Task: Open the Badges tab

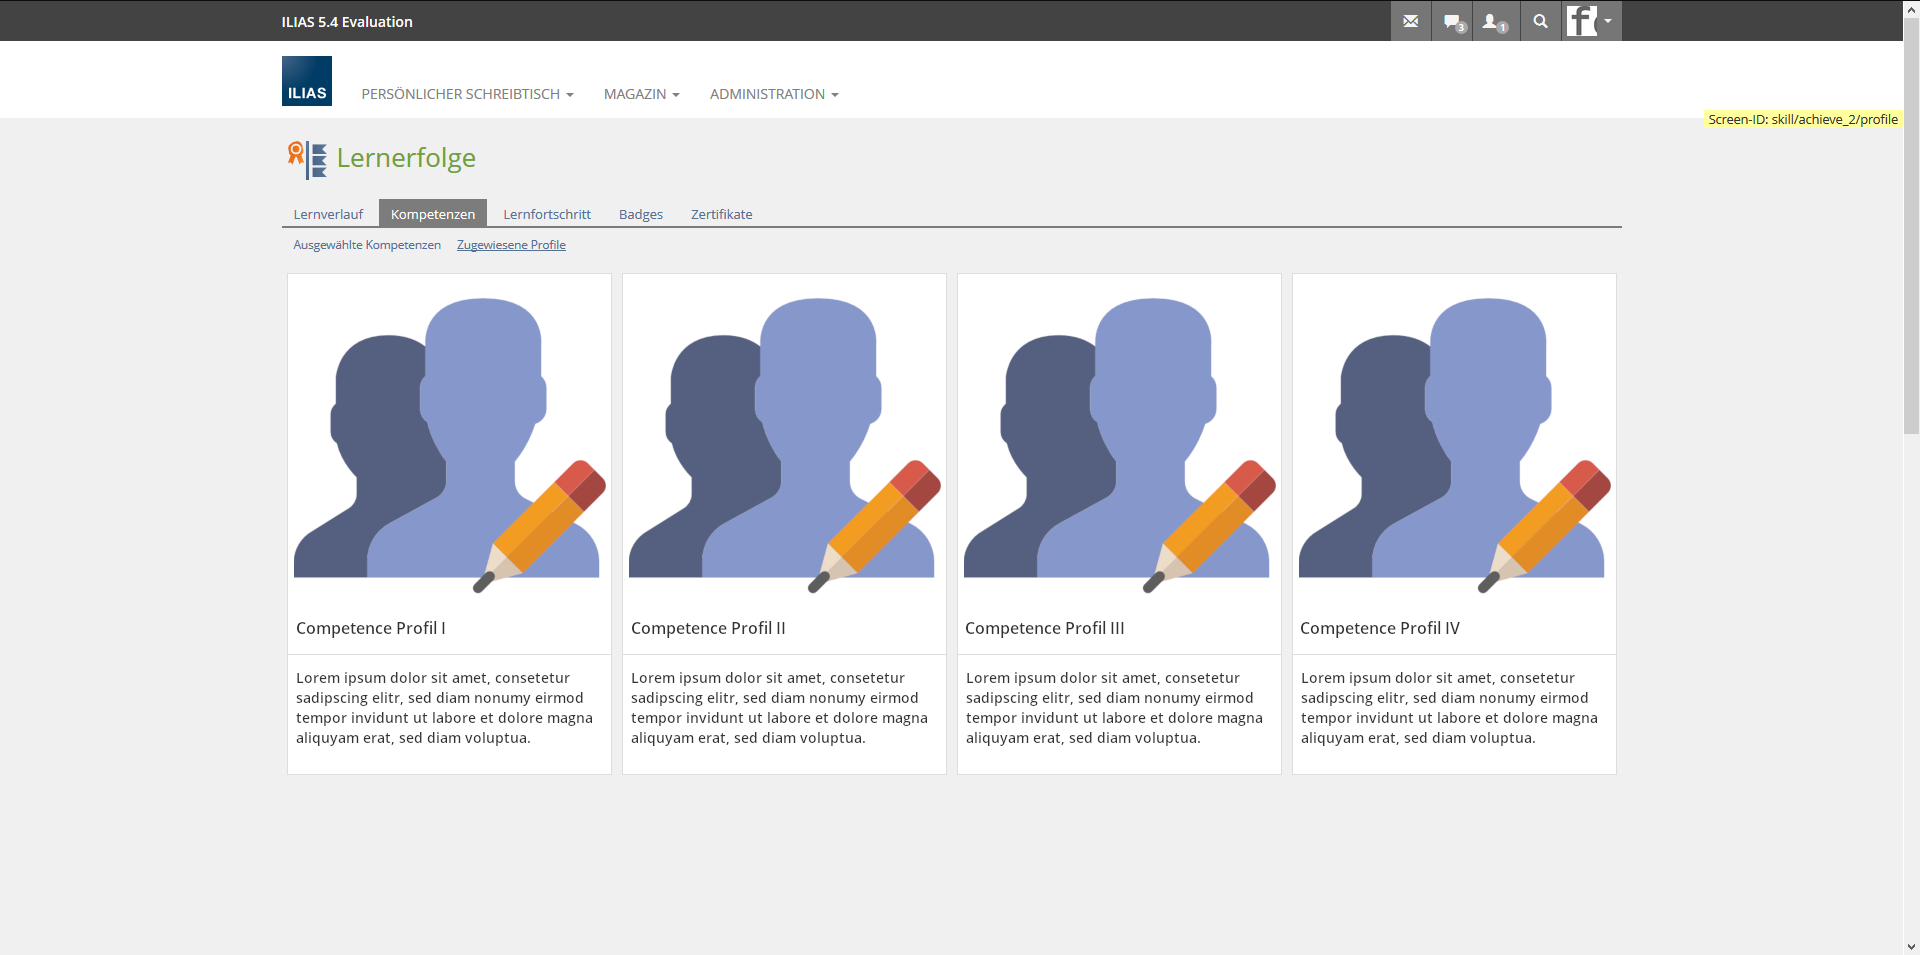Action: [641, 214]
